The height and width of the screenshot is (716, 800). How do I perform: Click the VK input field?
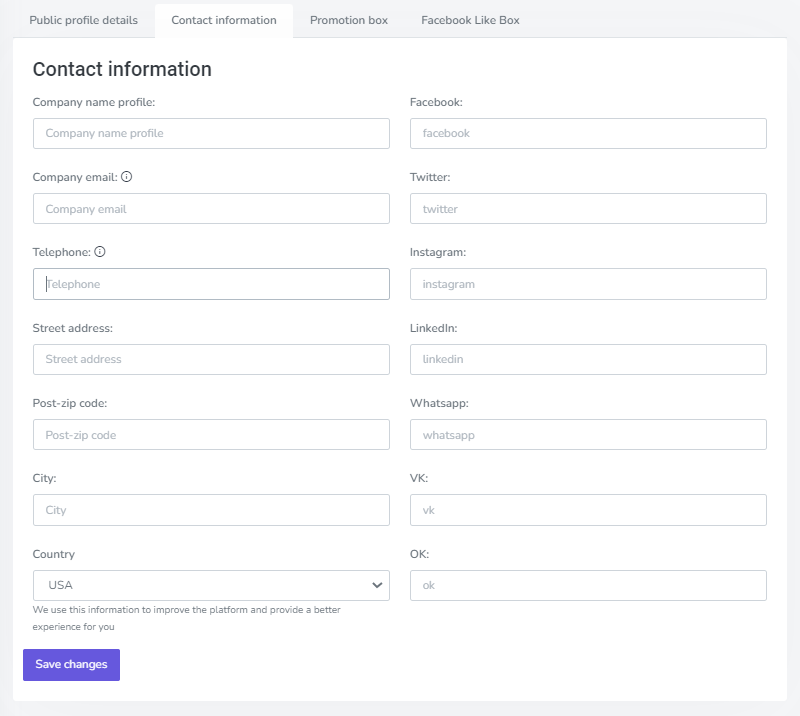588,510
